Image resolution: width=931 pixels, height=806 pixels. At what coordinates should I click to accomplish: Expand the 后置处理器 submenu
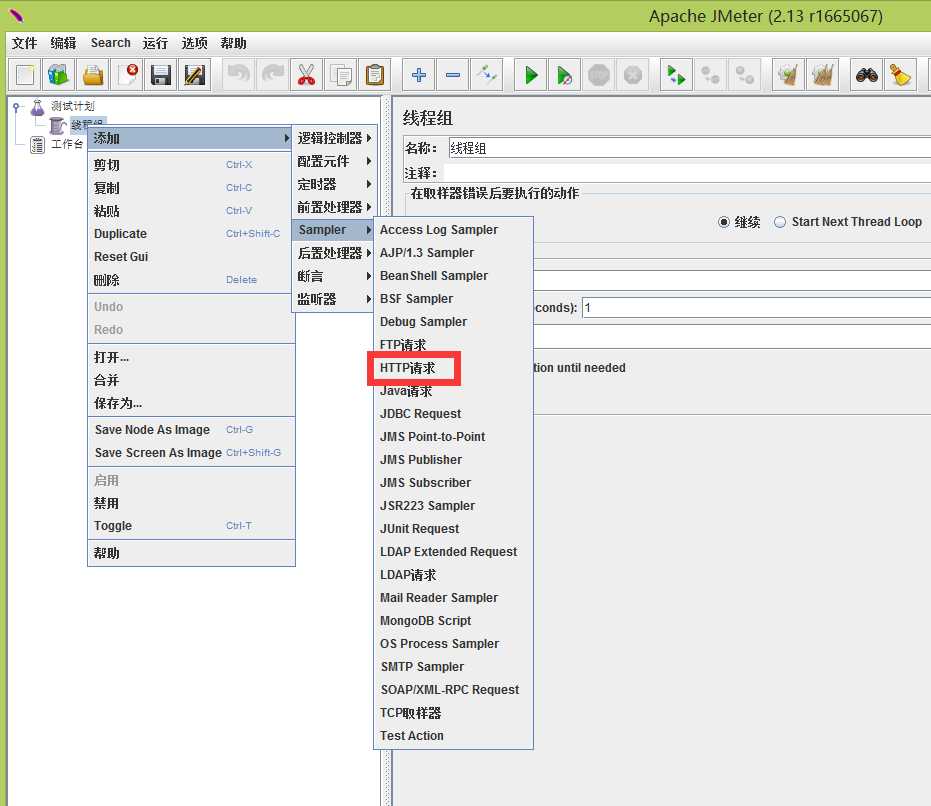click(334, 253)
